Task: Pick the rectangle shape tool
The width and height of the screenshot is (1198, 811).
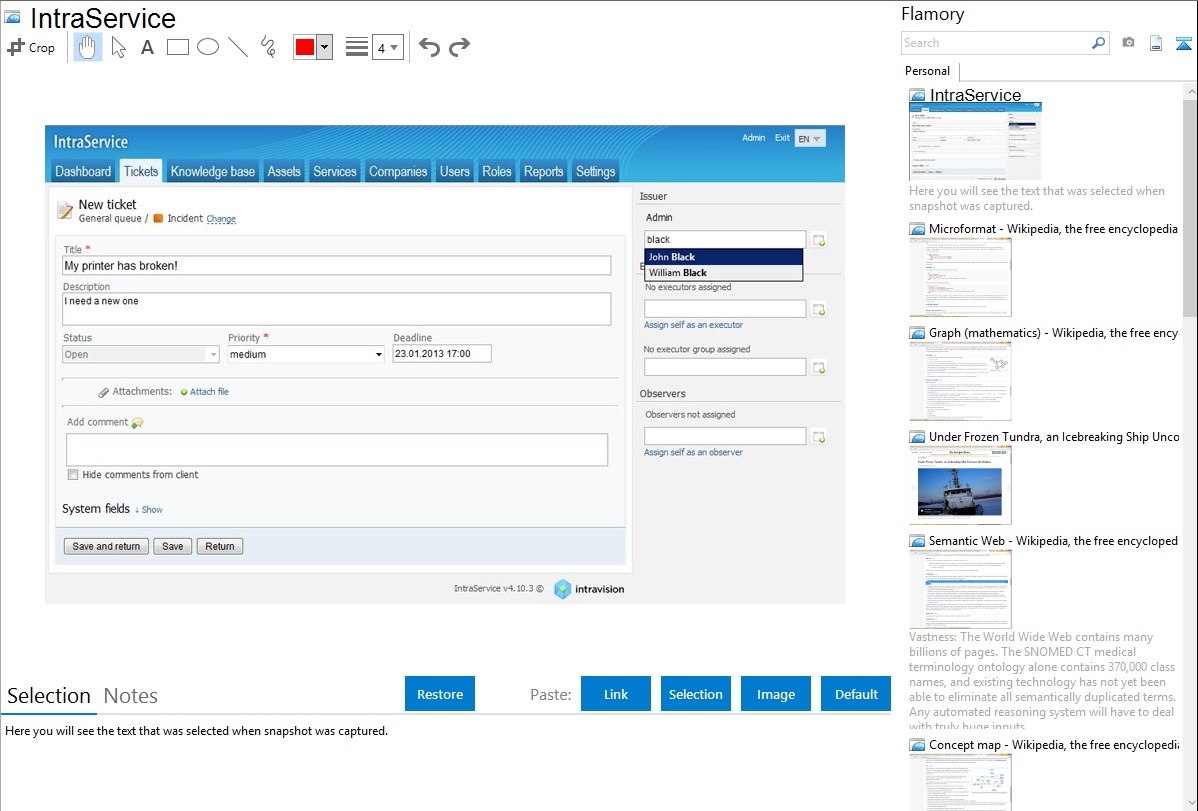Action: [x=178, y=47]
